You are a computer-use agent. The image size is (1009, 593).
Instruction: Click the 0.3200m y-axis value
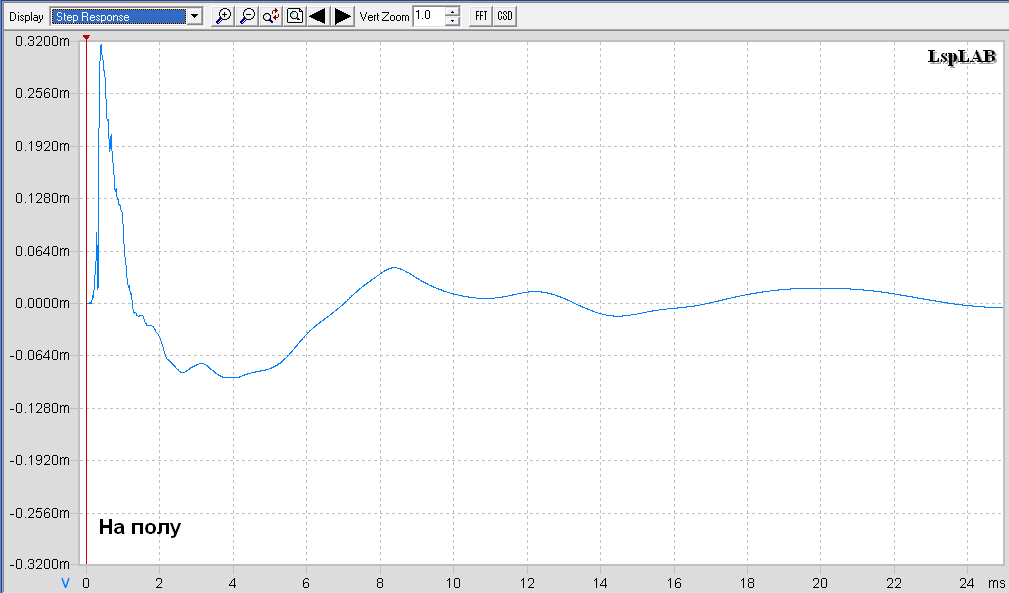[42, 41]
